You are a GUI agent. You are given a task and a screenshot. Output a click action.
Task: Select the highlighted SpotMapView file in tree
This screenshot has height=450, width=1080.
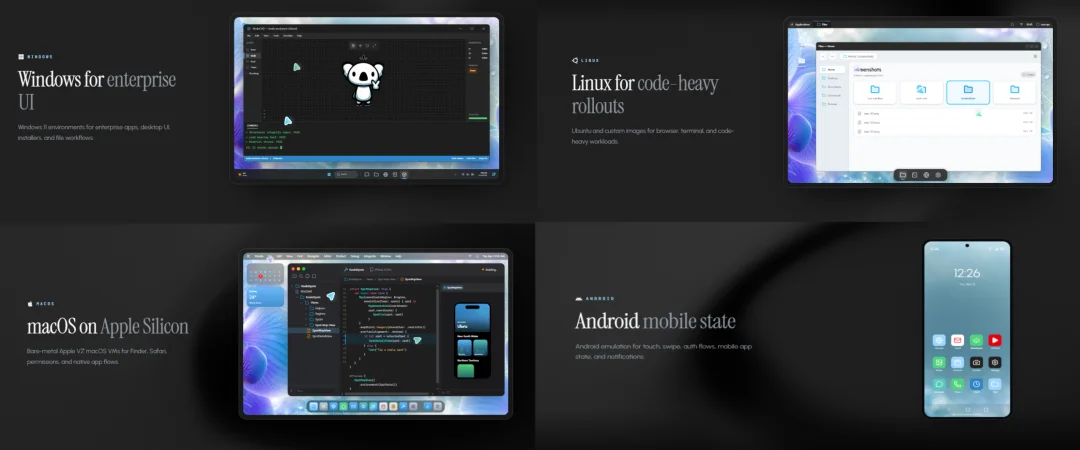pyautogui.click(x=313, y=330)
